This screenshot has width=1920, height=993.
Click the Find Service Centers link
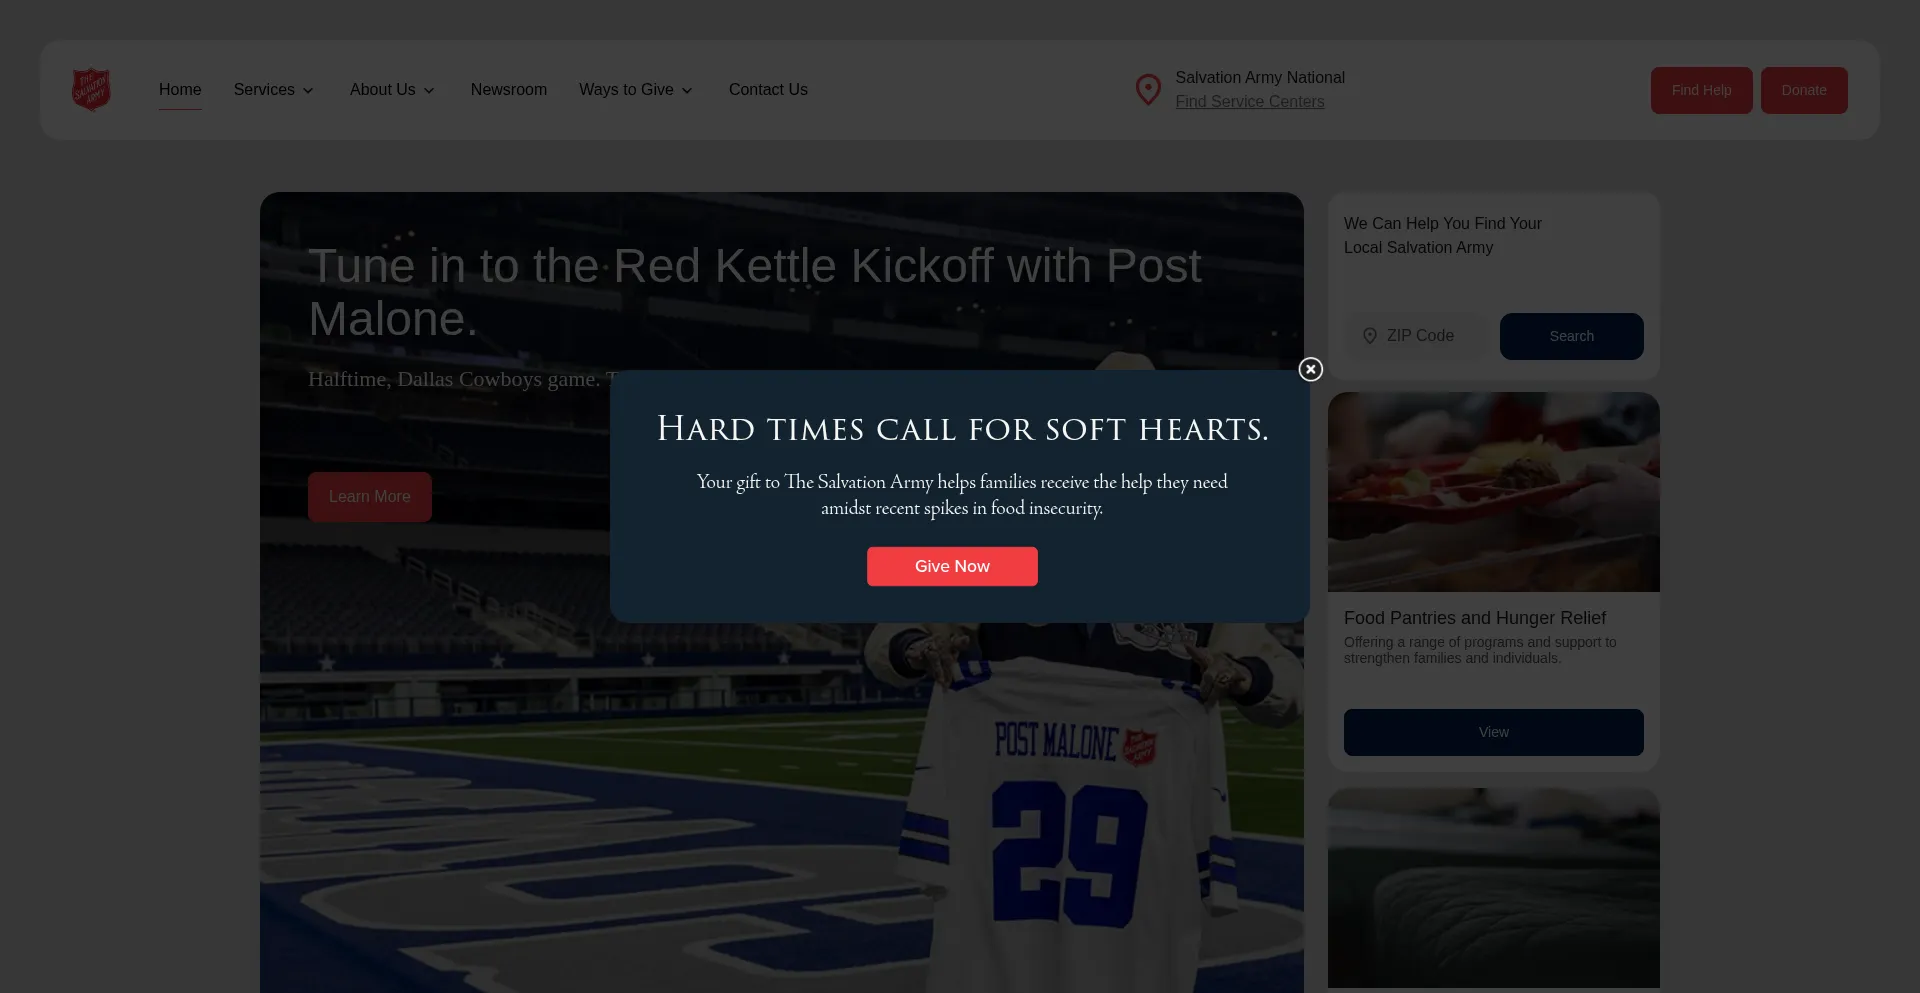[1250, 102]
